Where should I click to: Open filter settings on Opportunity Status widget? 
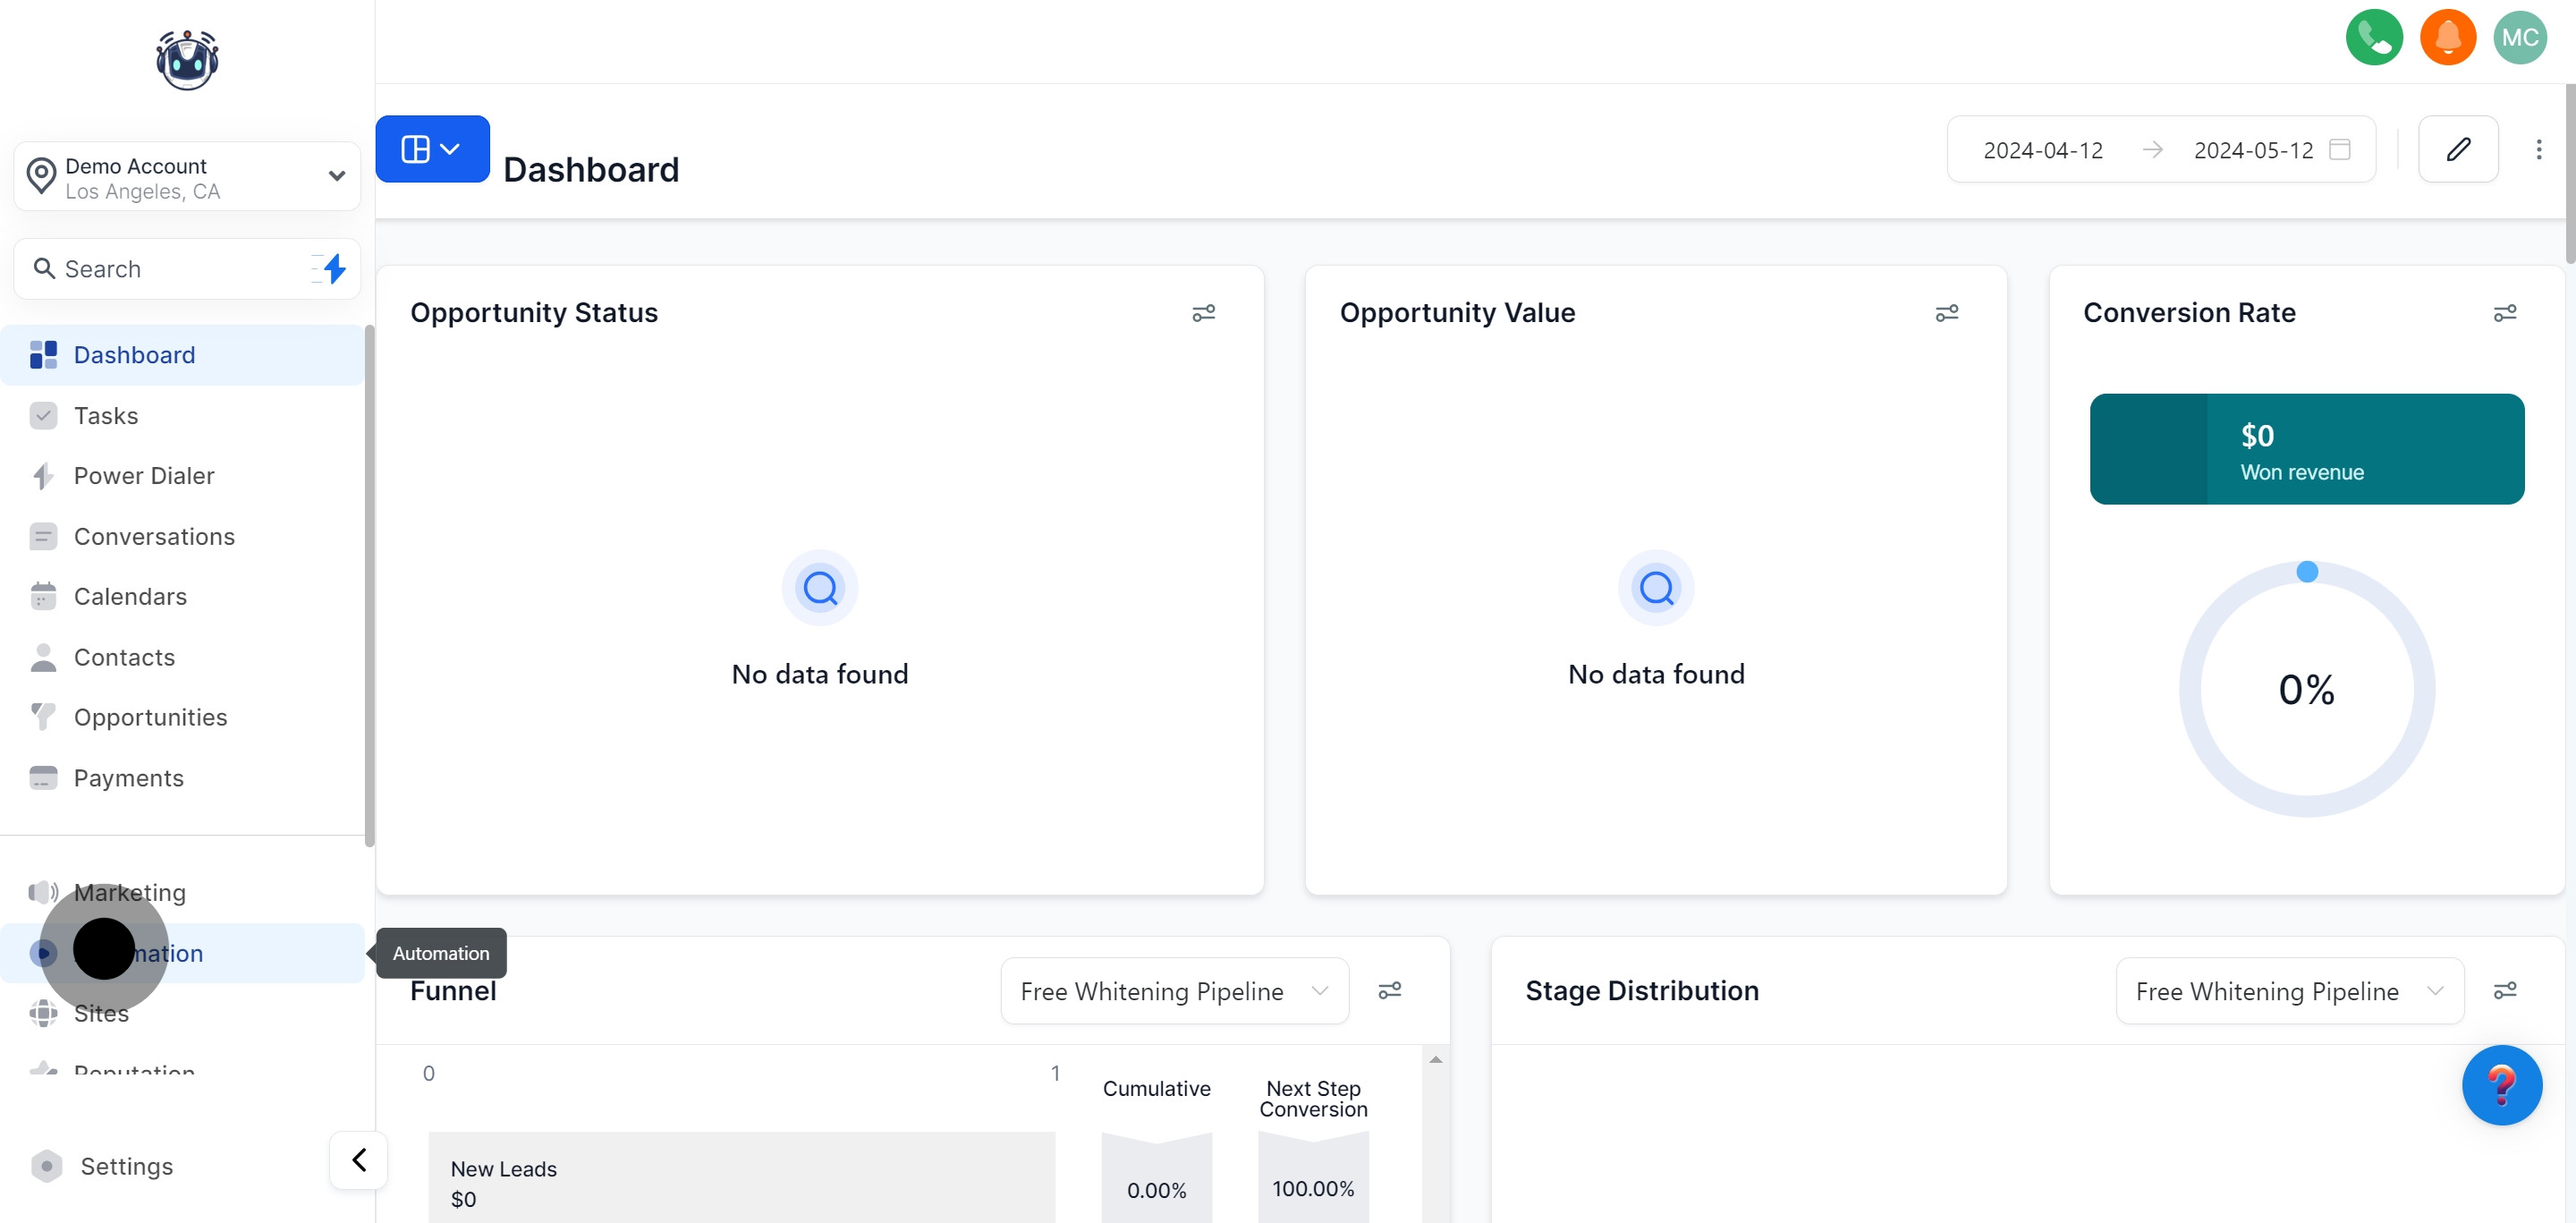point(1203,313)
